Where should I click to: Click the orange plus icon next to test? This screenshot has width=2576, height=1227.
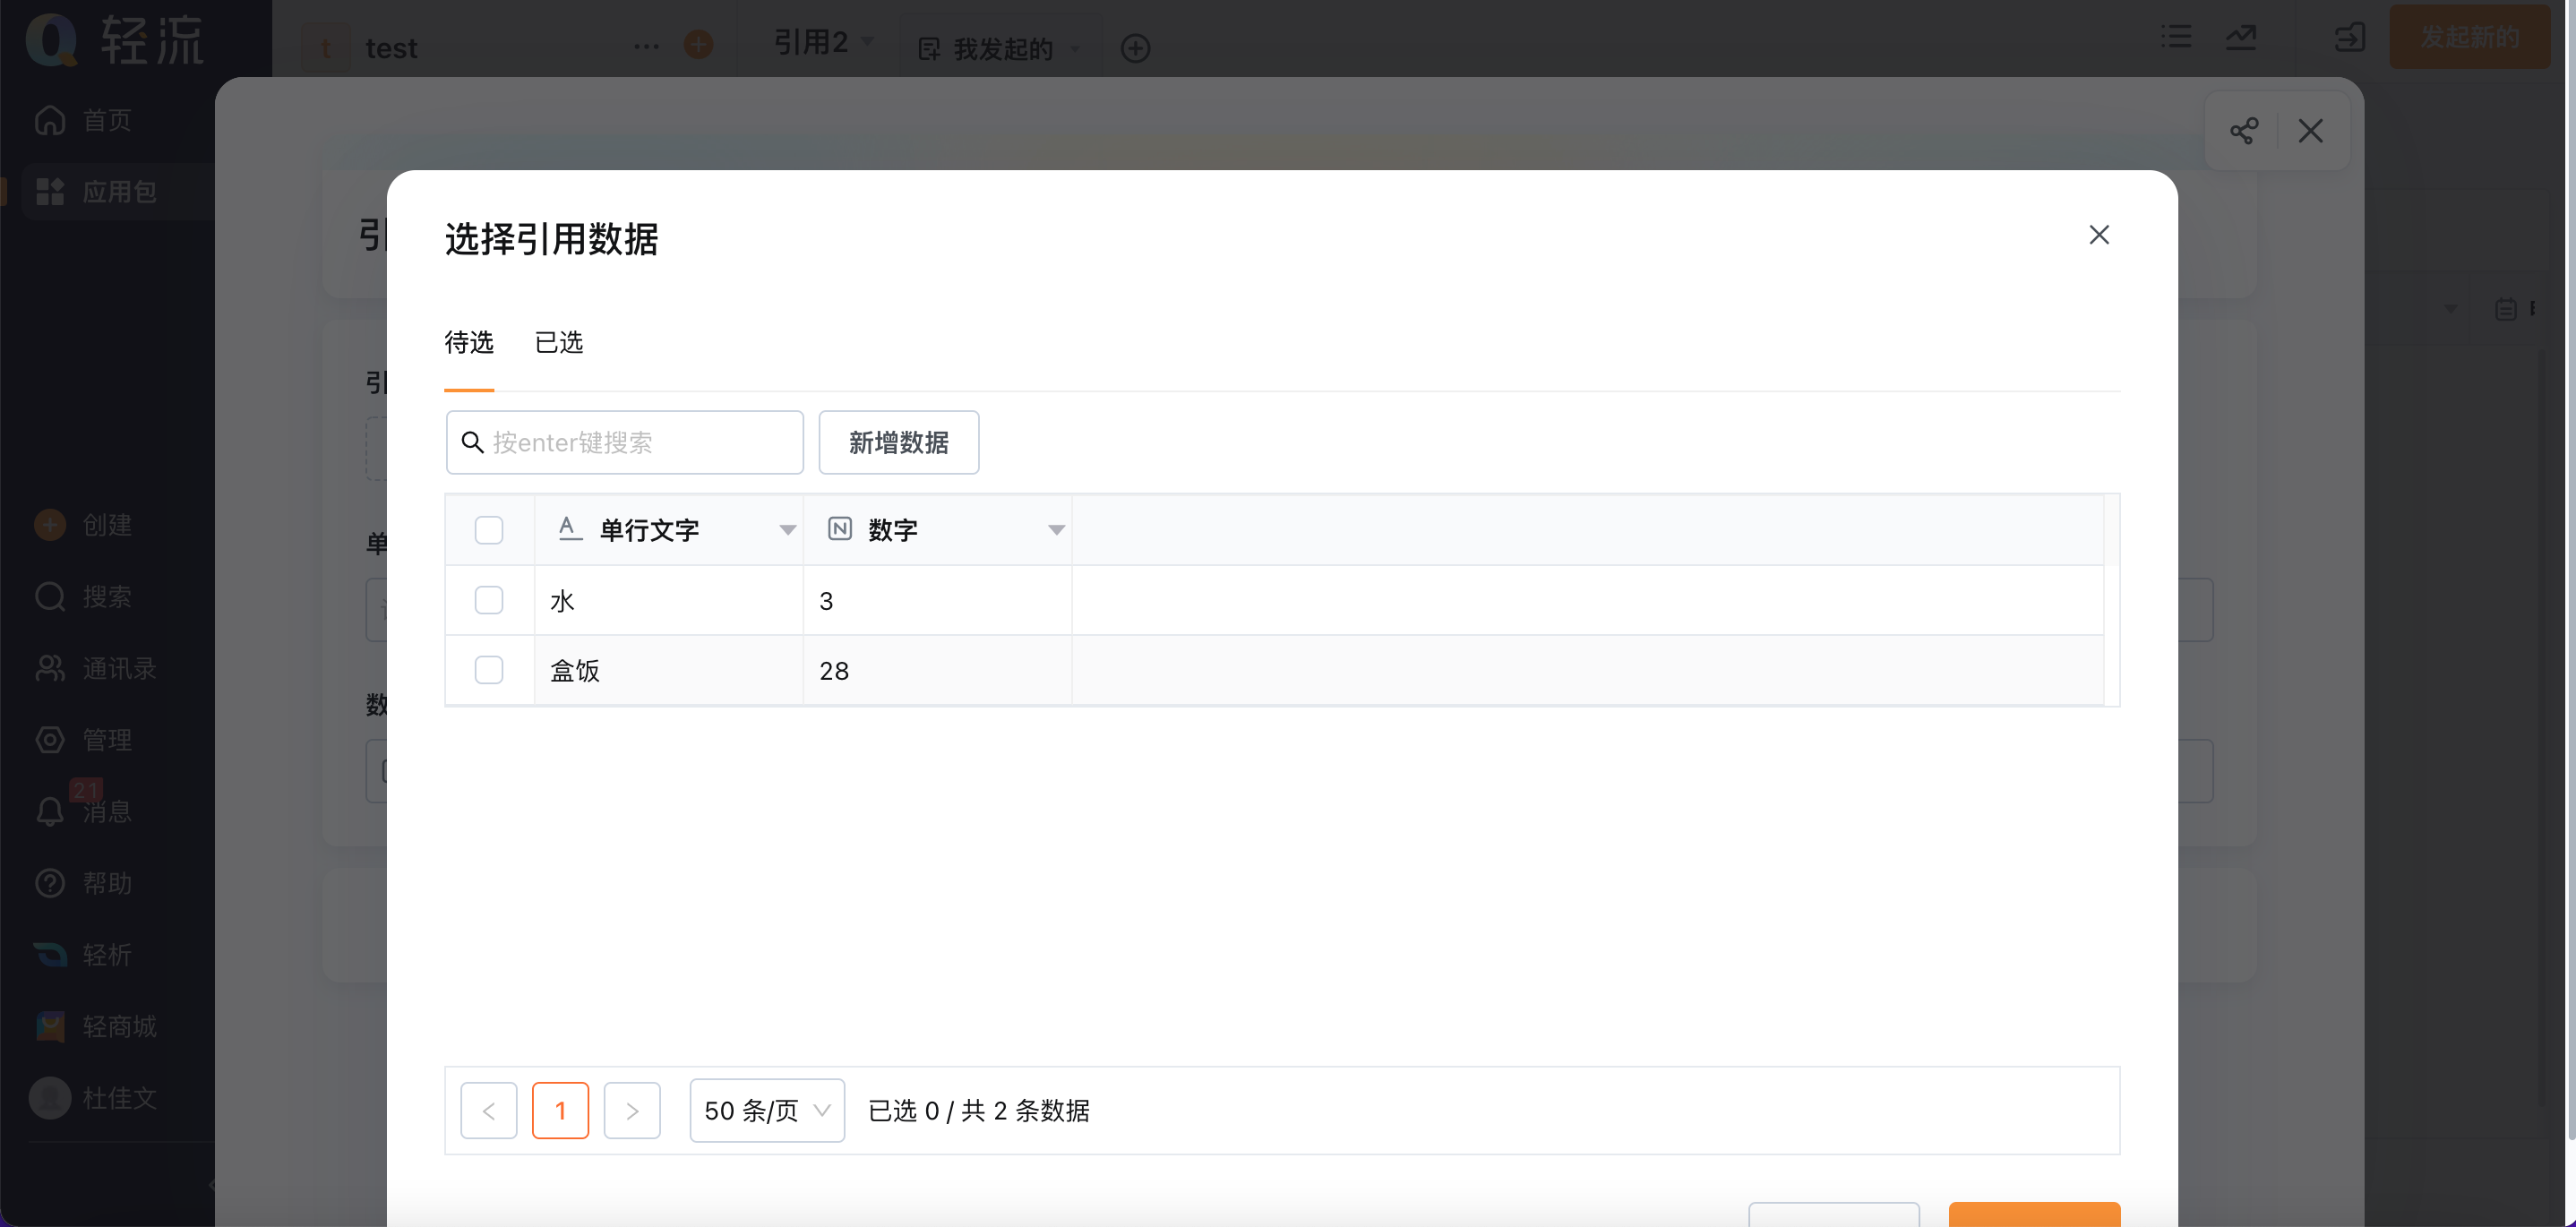[x=698, y=44]
